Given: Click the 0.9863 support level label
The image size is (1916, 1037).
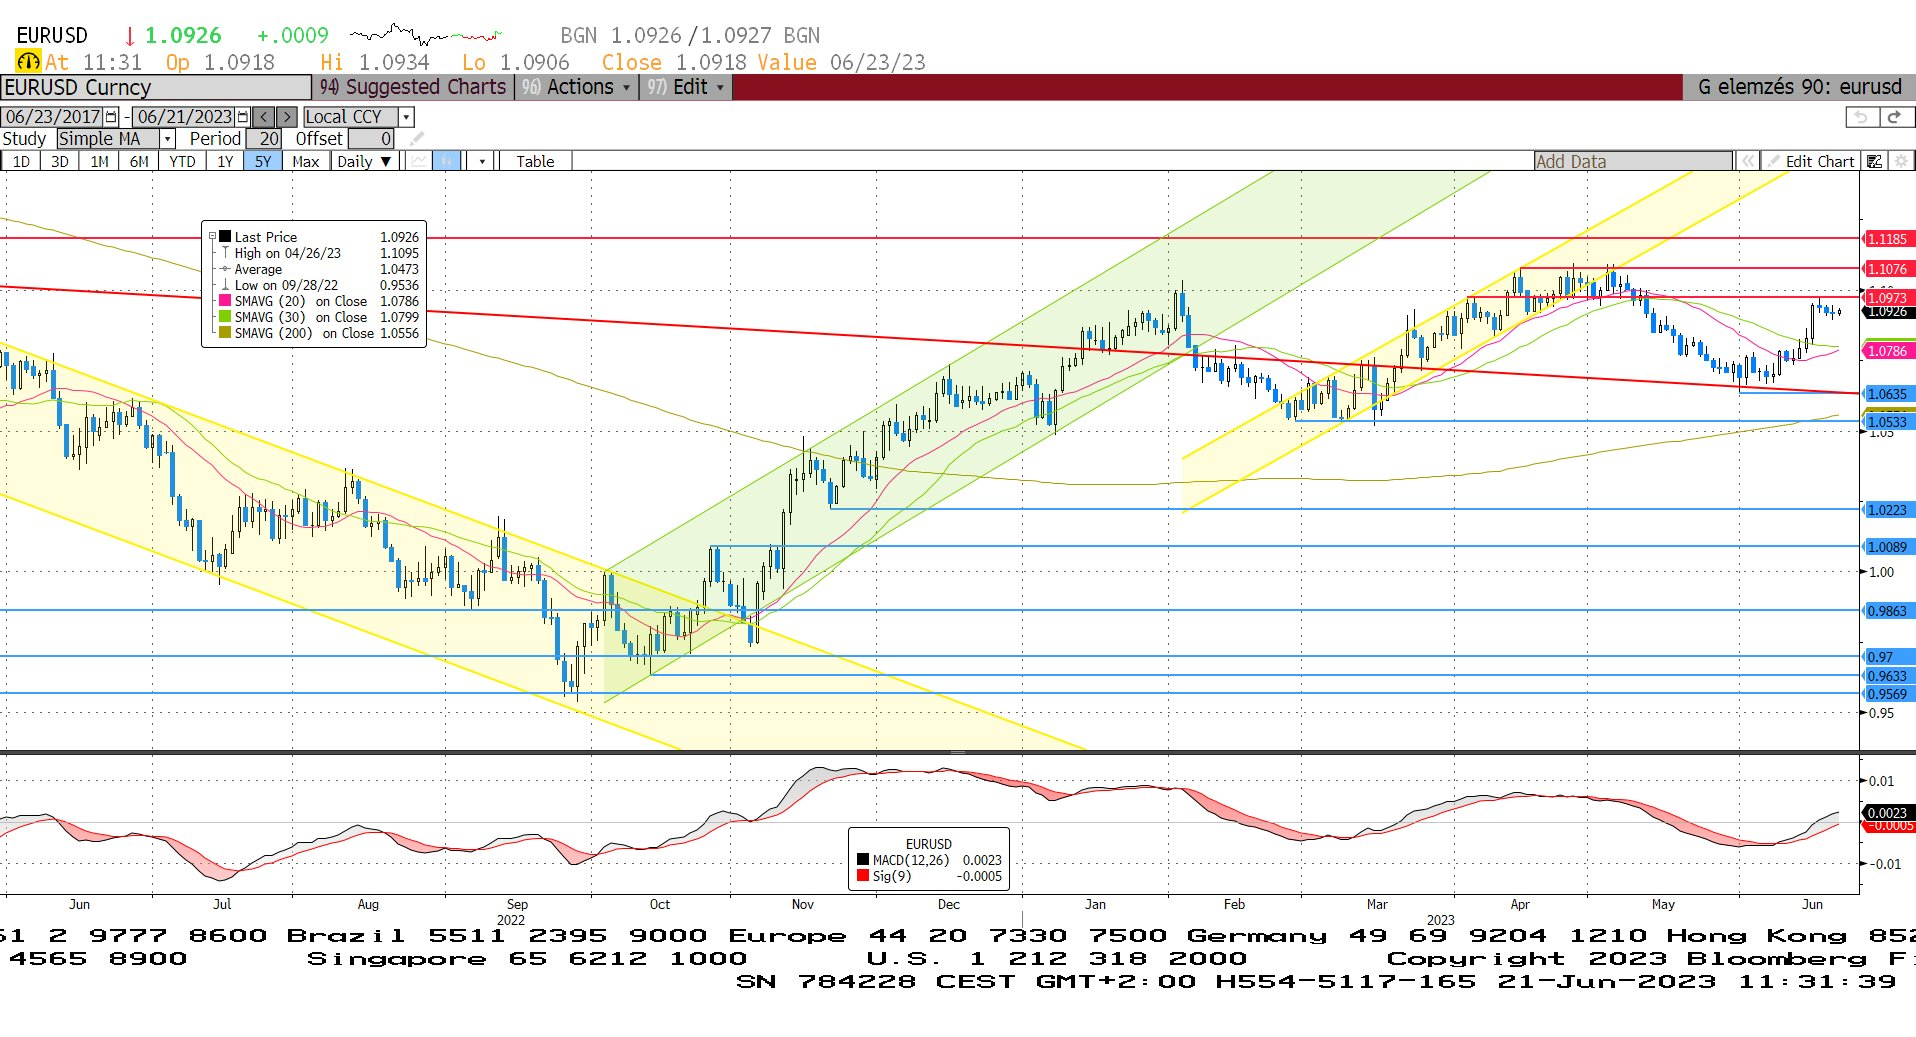Looking at the screenshot, I should 1888,611.
